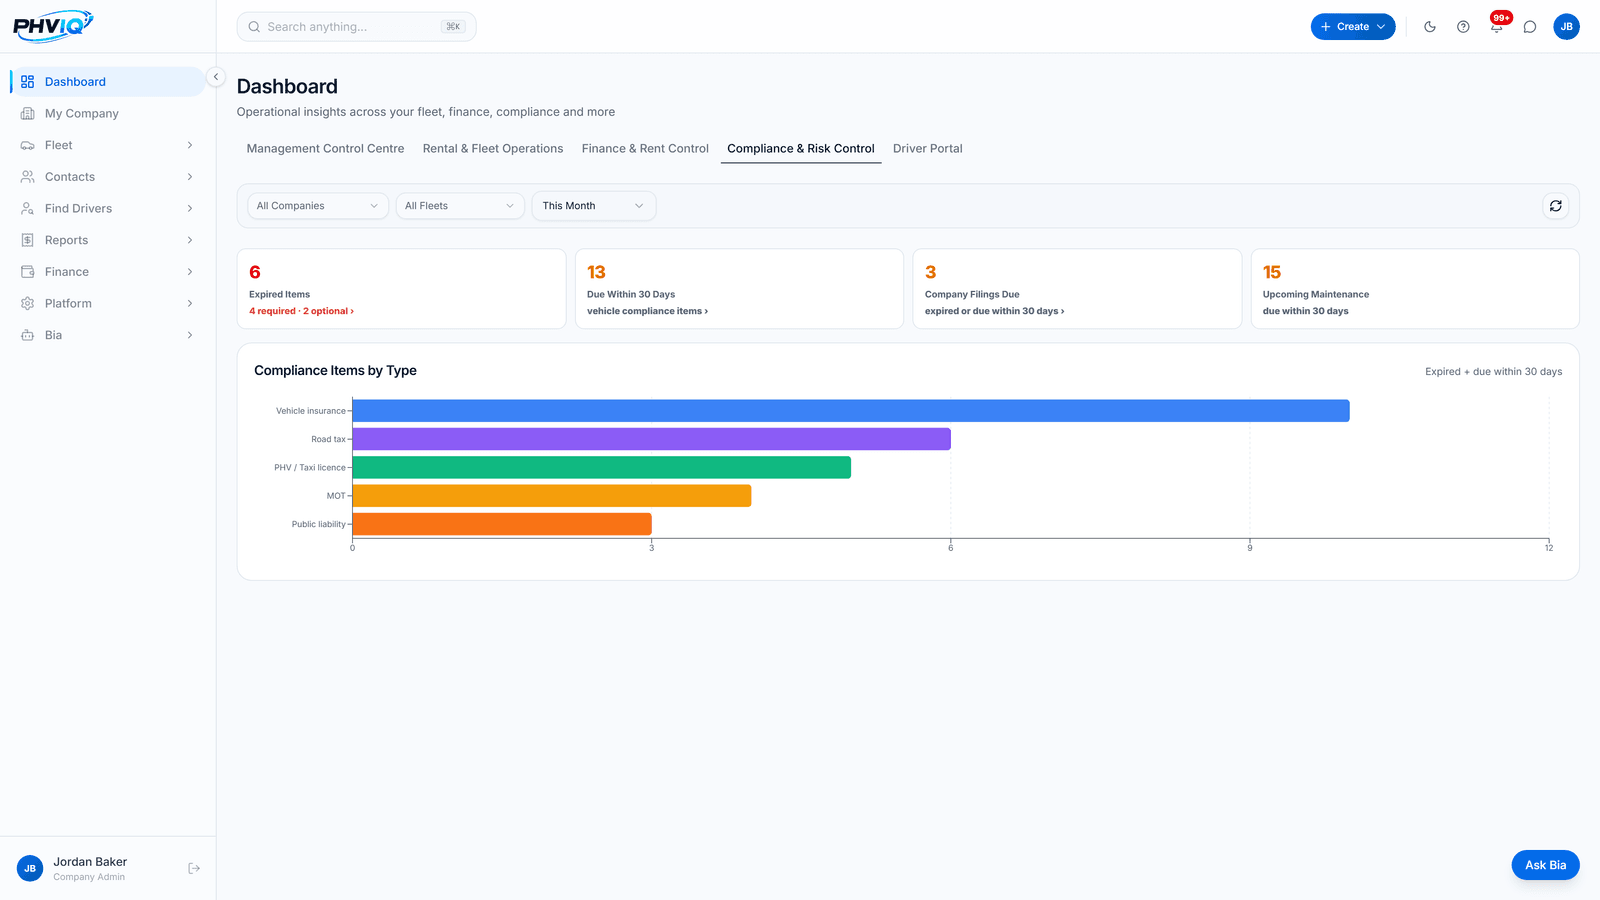
Task: Click the Upcoming Maintenance card
Action: coord(1415,288)
